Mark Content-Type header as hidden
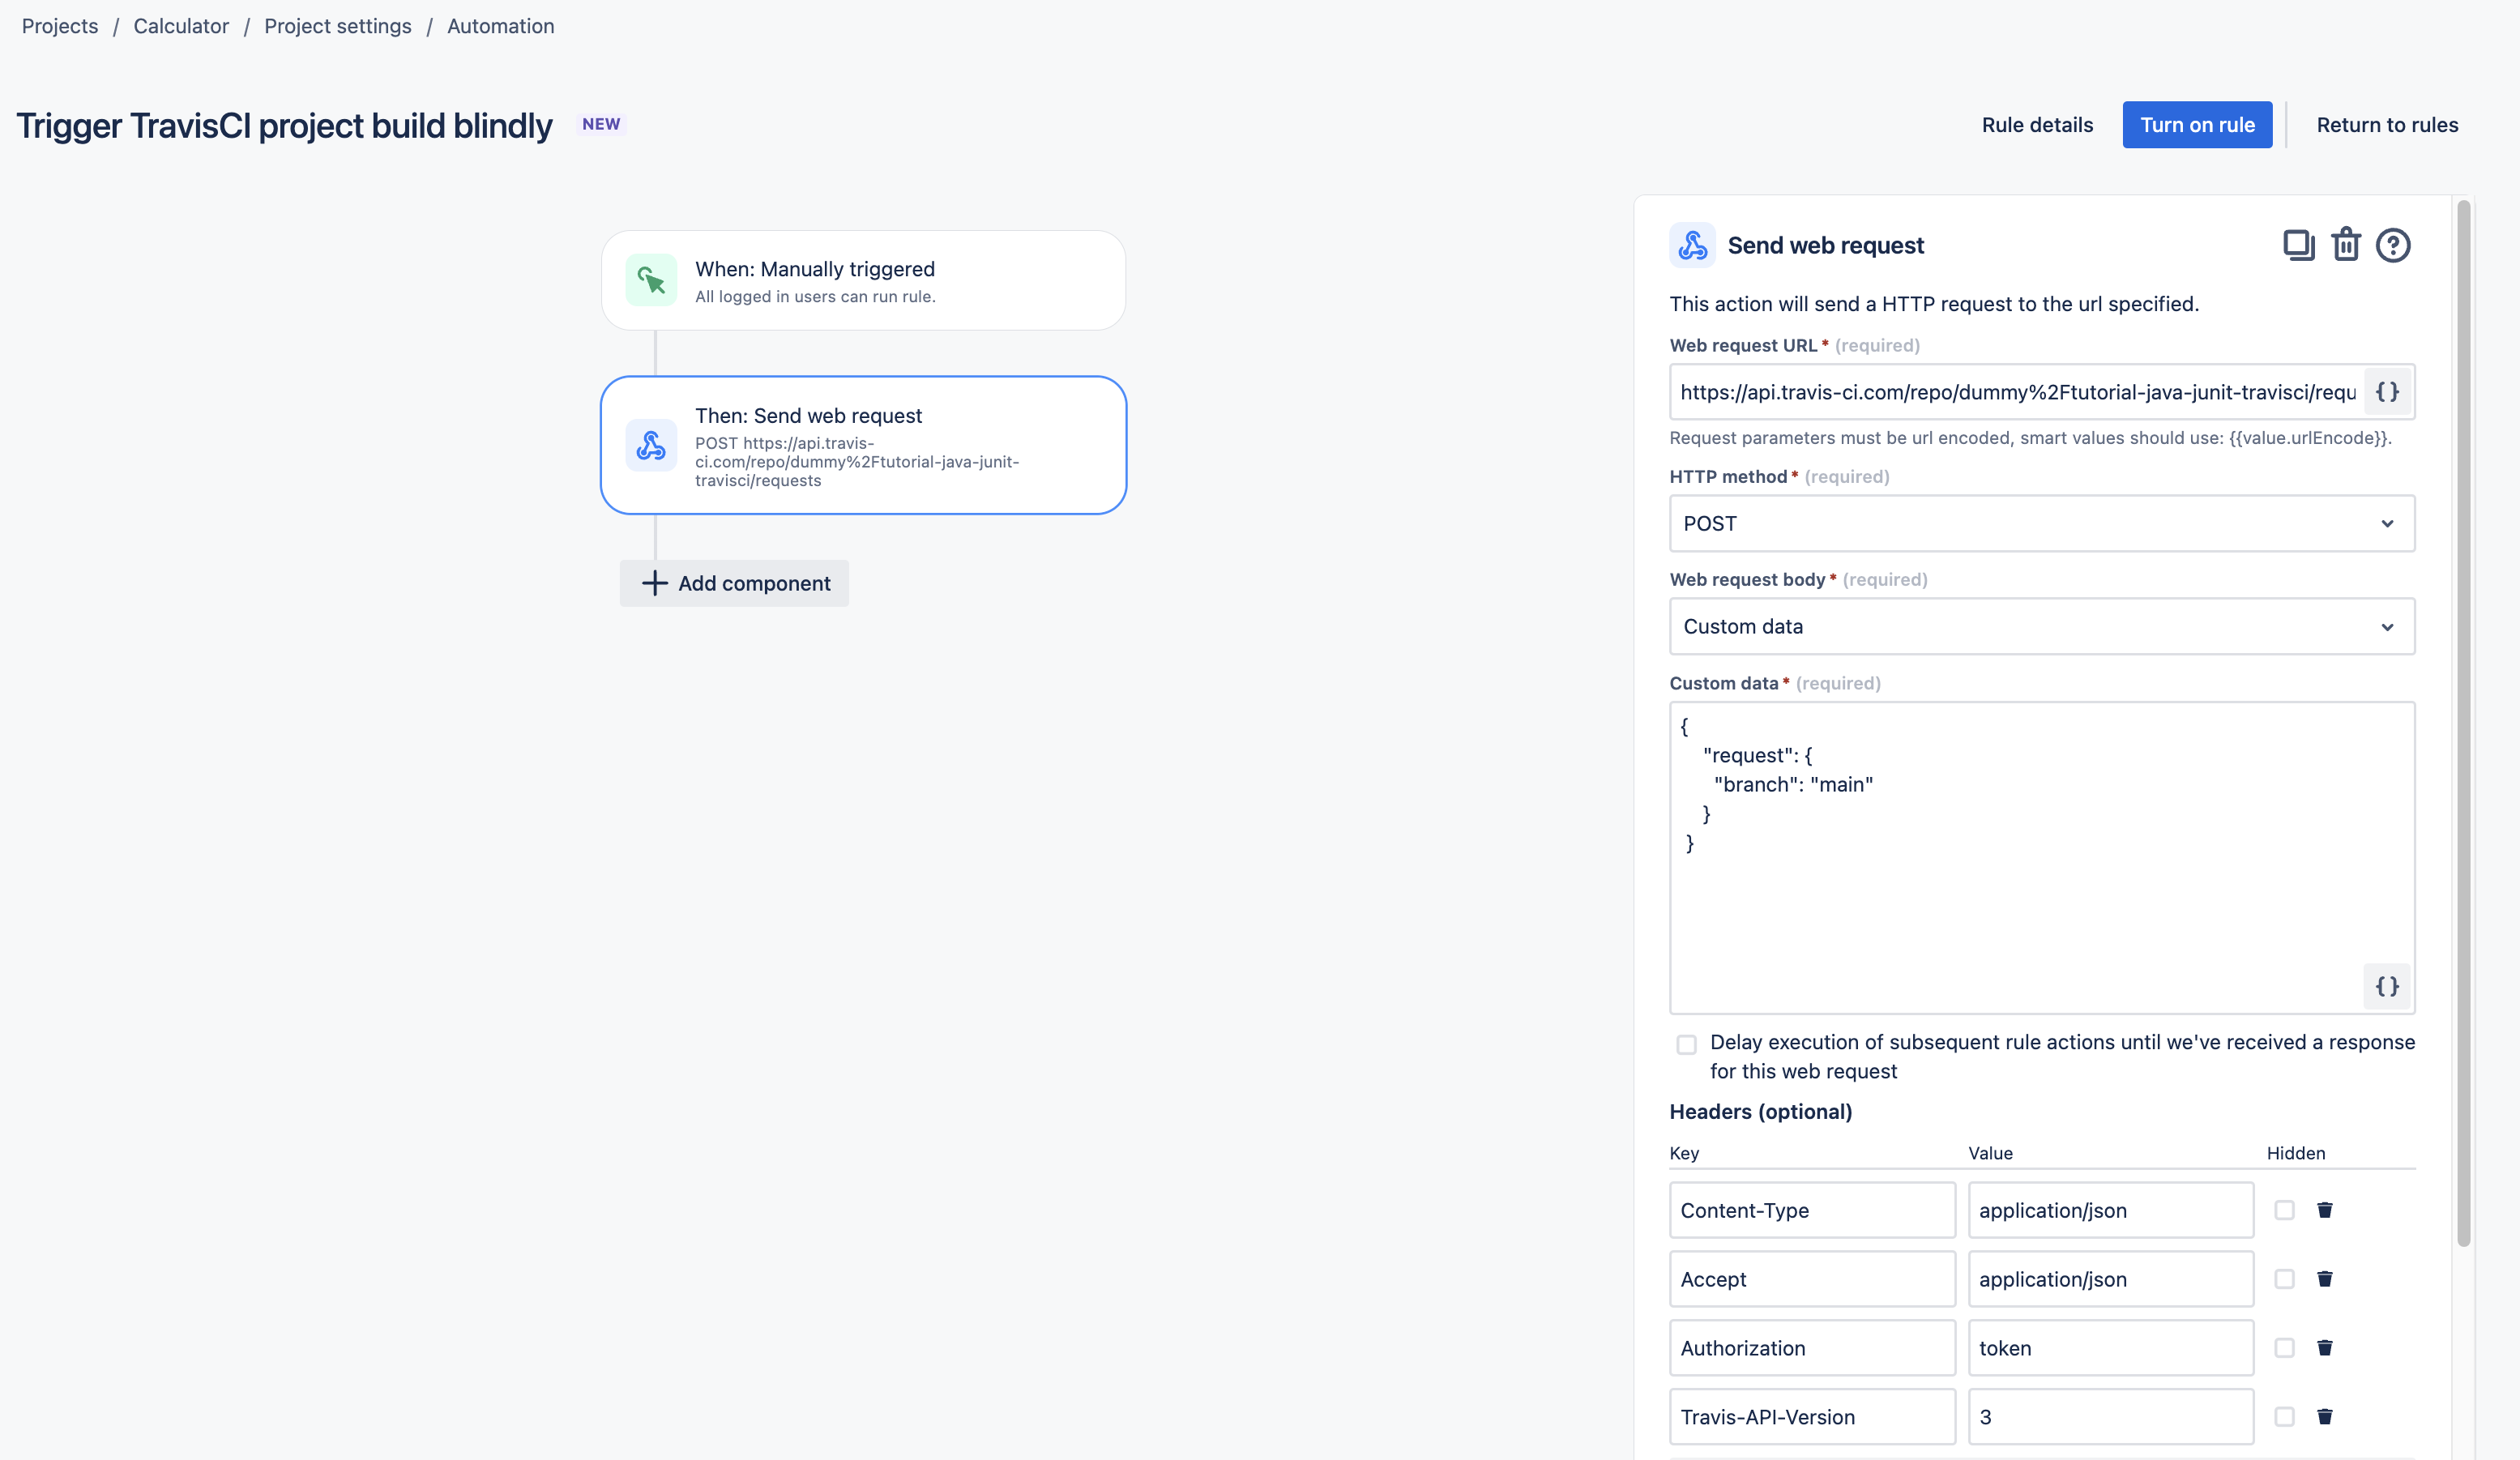 pyautogui.click(x=2285, y=1210)
